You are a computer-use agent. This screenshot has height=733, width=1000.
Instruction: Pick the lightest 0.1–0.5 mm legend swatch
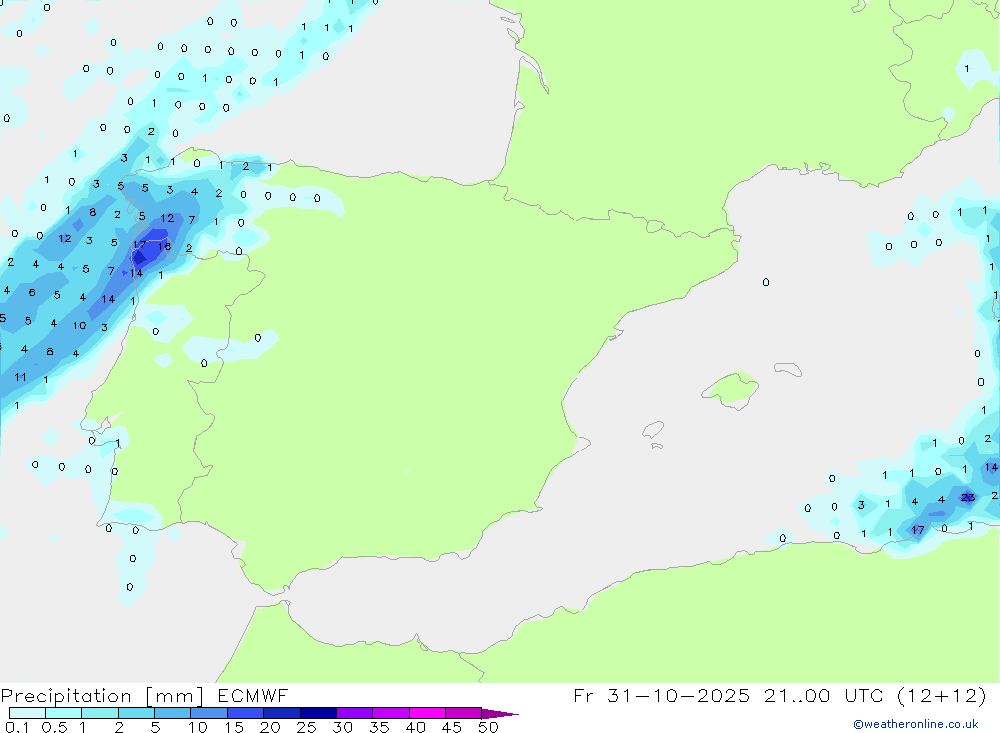point(27,713)
